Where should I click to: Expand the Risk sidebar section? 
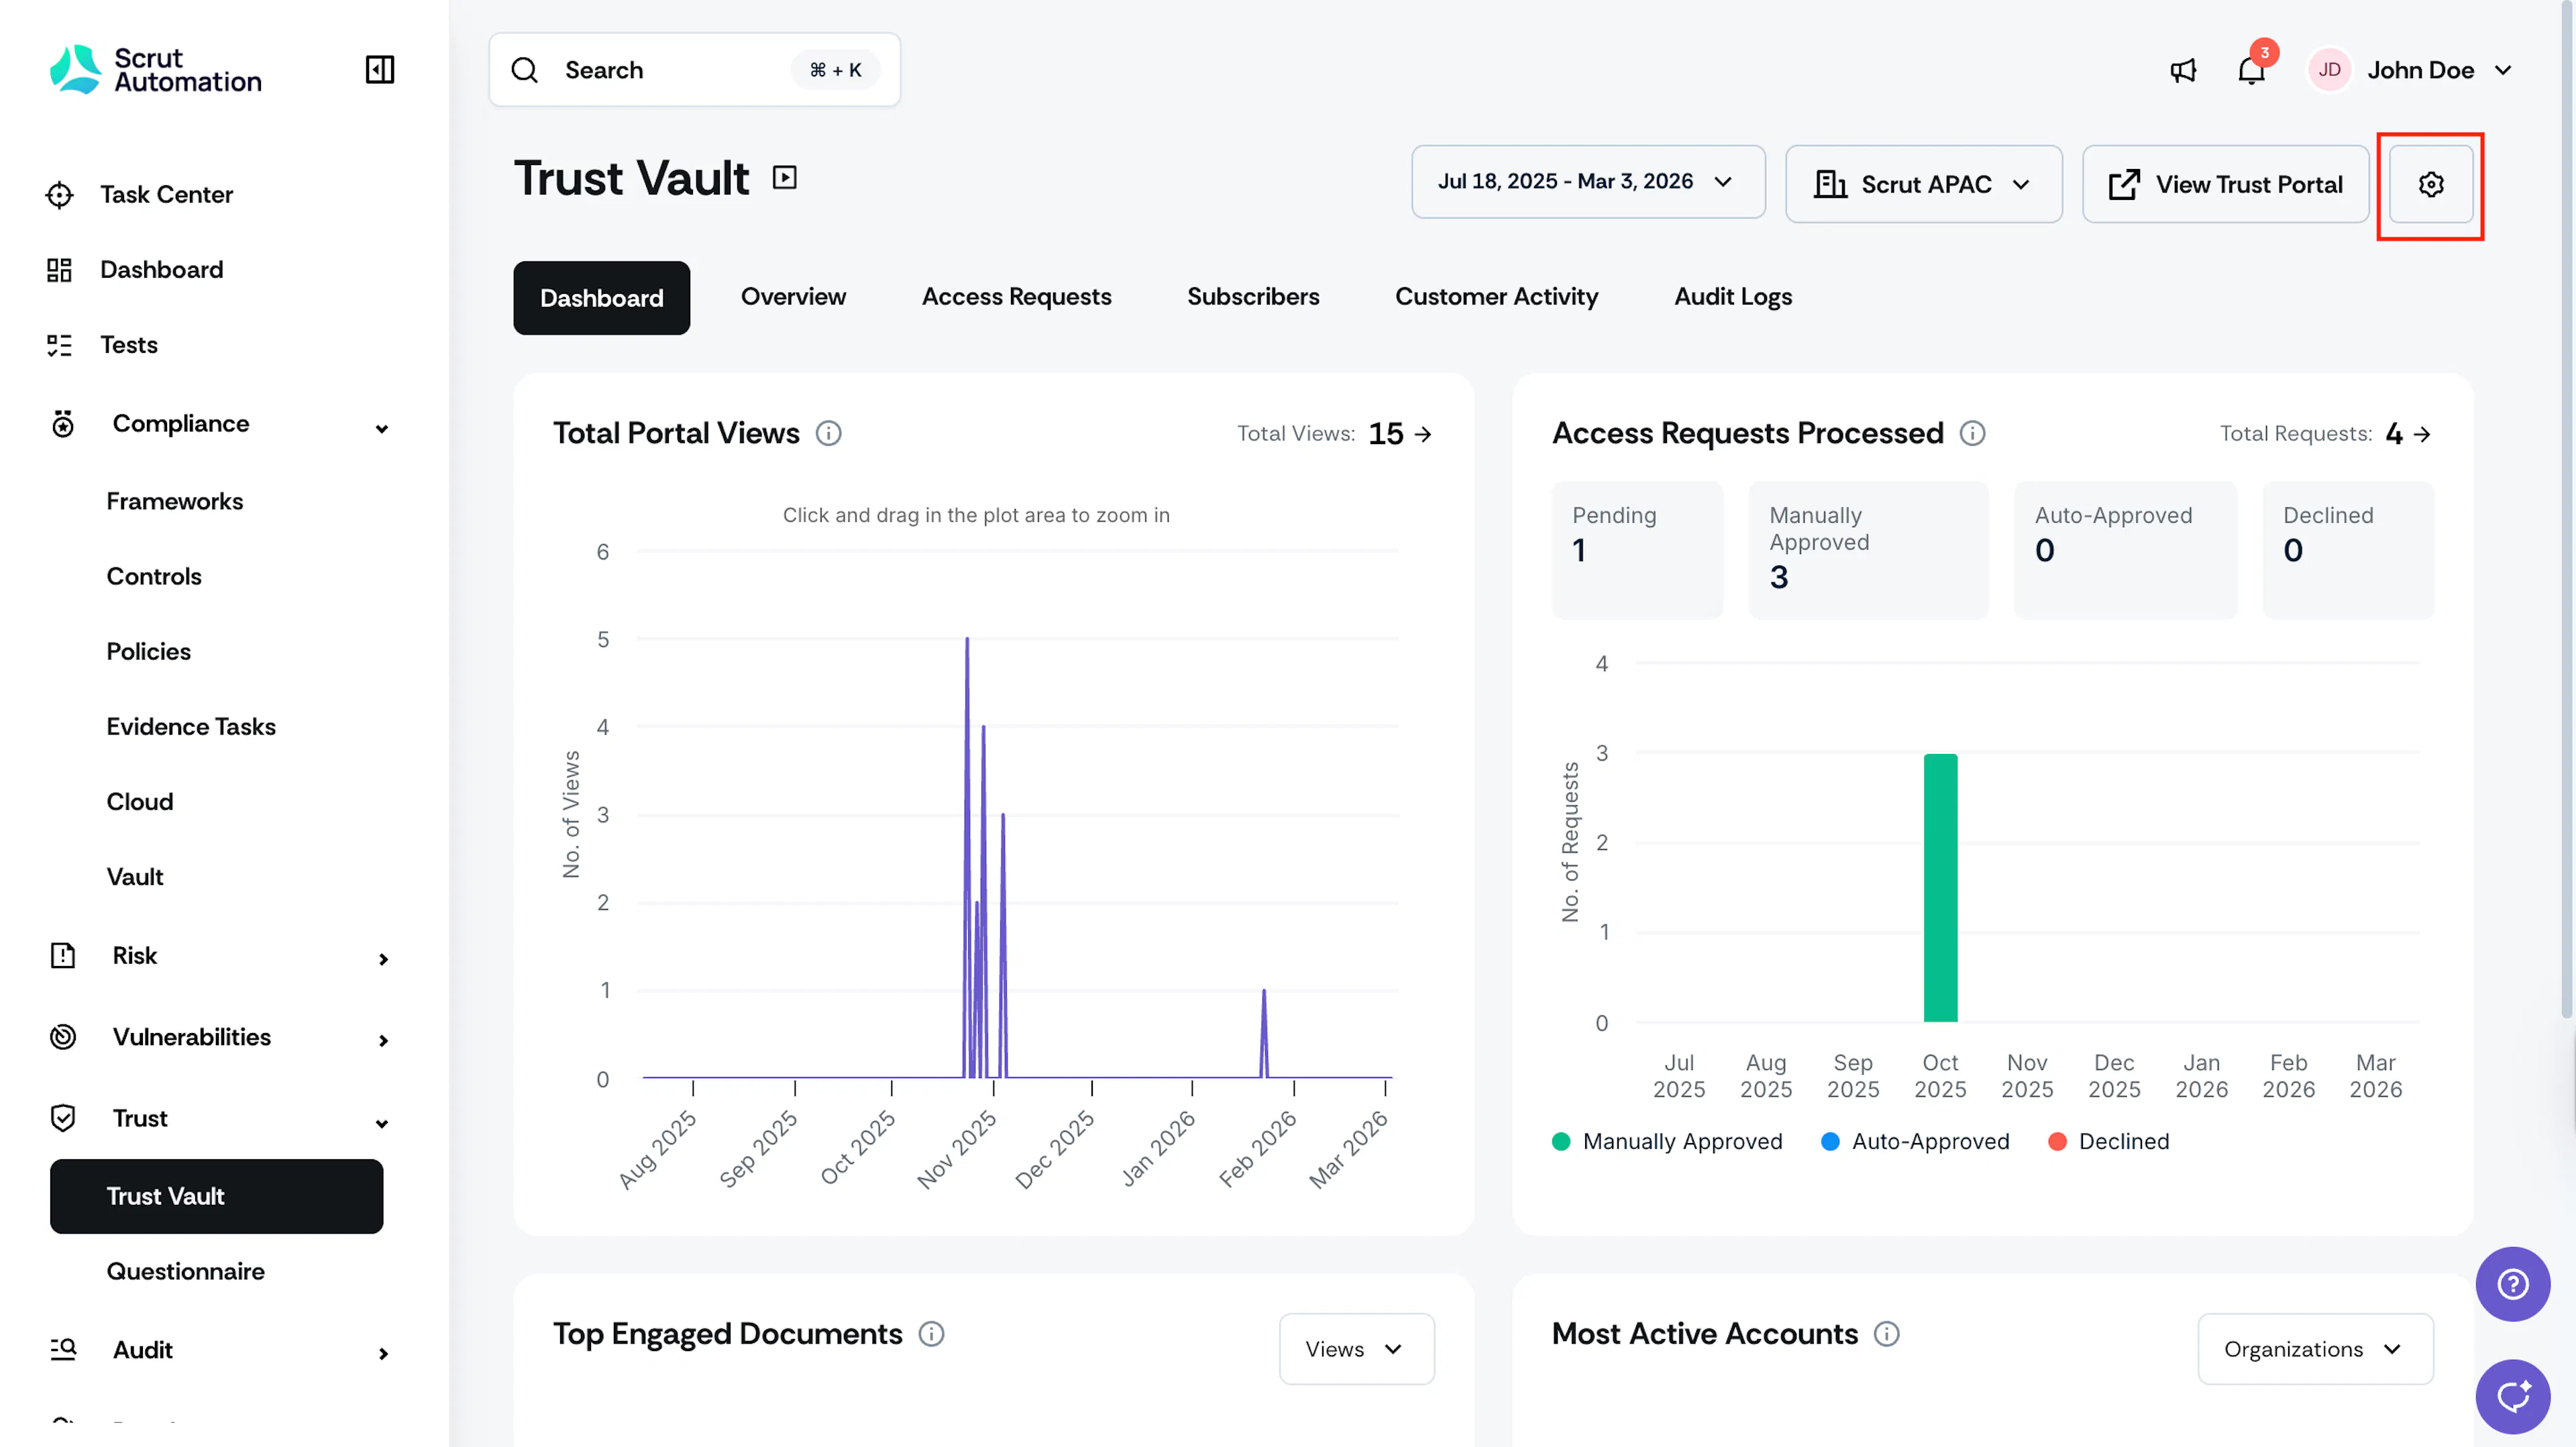point(217,956)
